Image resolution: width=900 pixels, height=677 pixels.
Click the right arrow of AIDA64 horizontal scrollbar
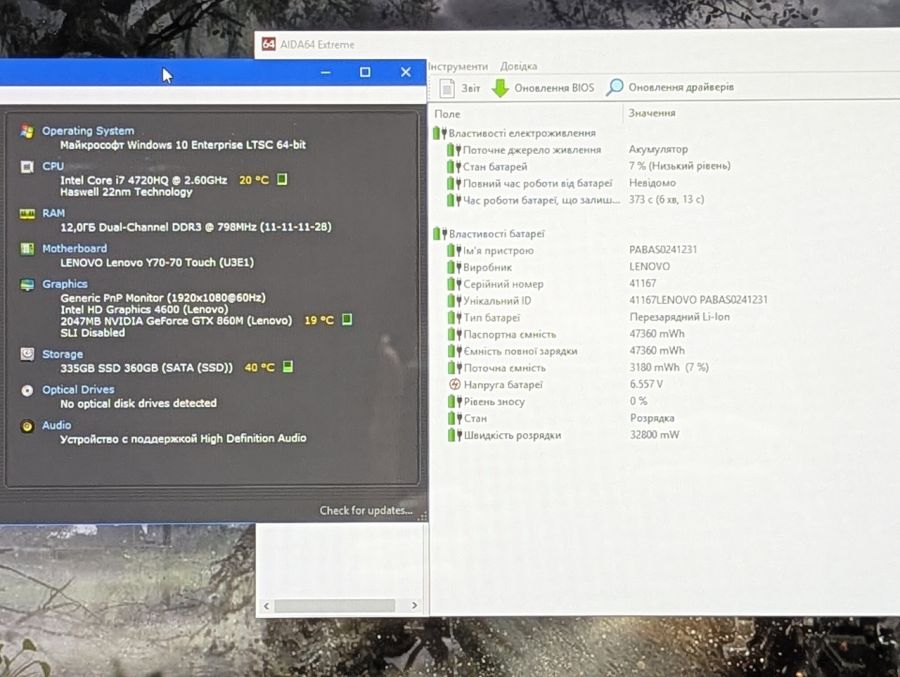[x=414, y=605]
